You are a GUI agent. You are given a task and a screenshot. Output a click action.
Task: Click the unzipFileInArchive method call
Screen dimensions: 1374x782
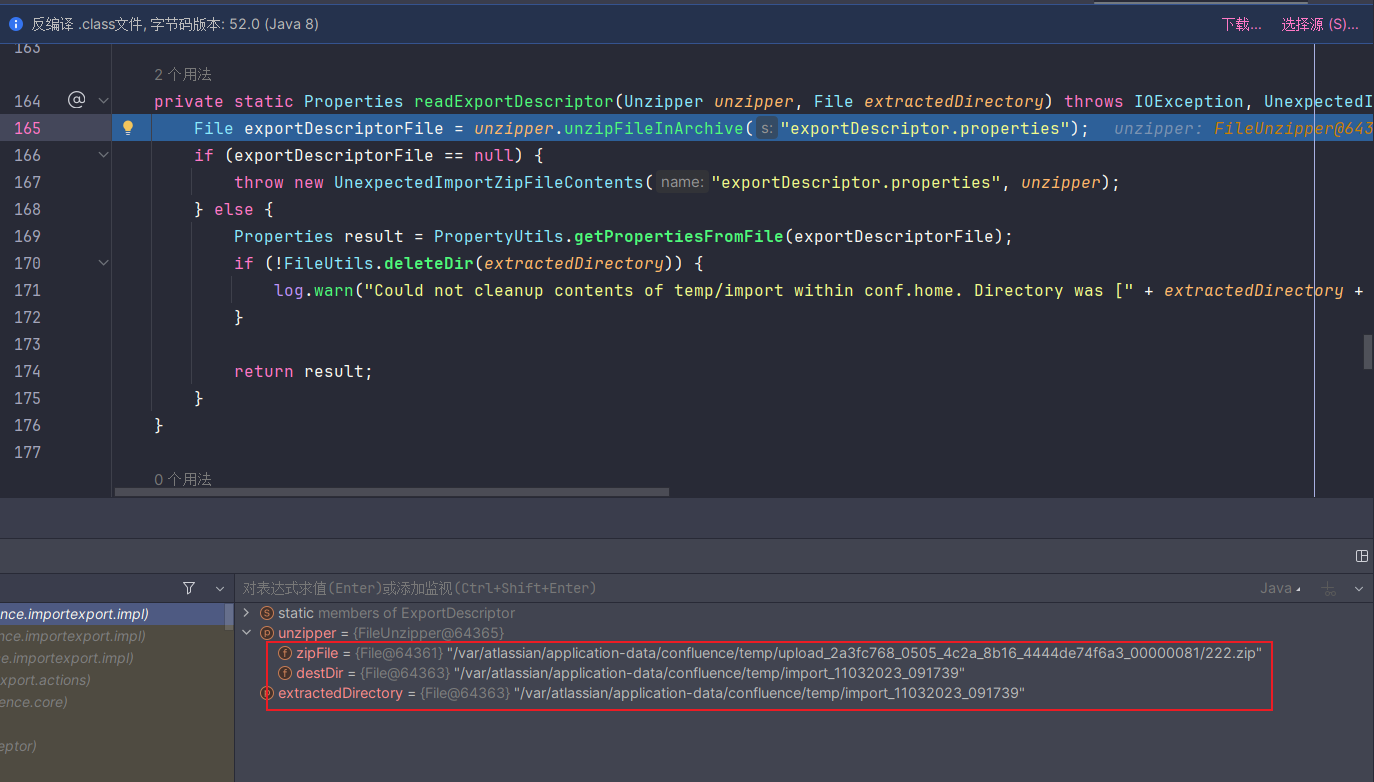[654, 128]
